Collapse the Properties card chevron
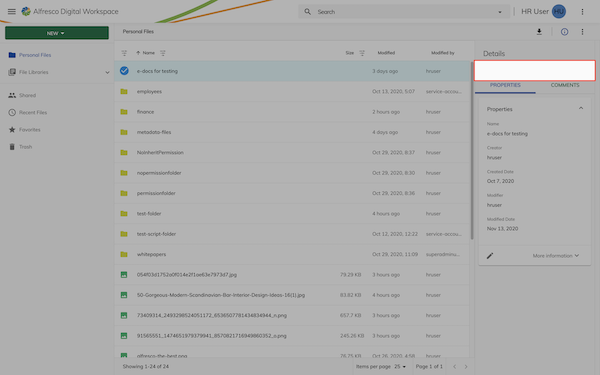 tap(581, 109)
